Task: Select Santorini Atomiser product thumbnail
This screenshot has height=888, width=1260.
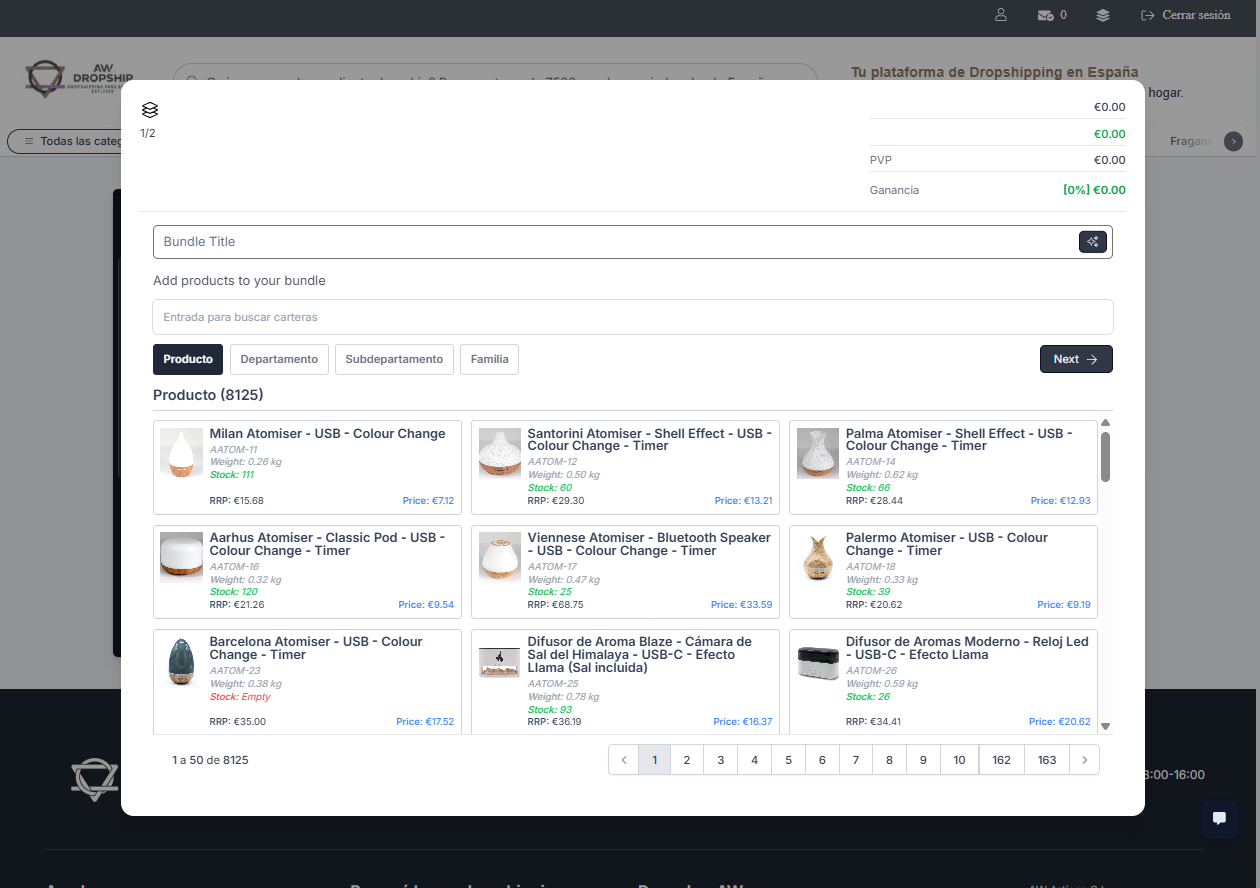Action: tap(500, 453)
